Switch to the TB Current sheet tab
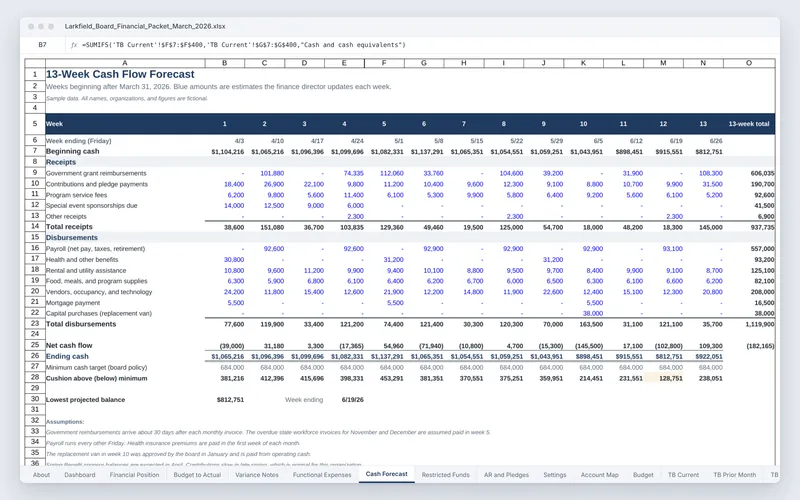This screenshot has width=800, height=500. [683, 475]
